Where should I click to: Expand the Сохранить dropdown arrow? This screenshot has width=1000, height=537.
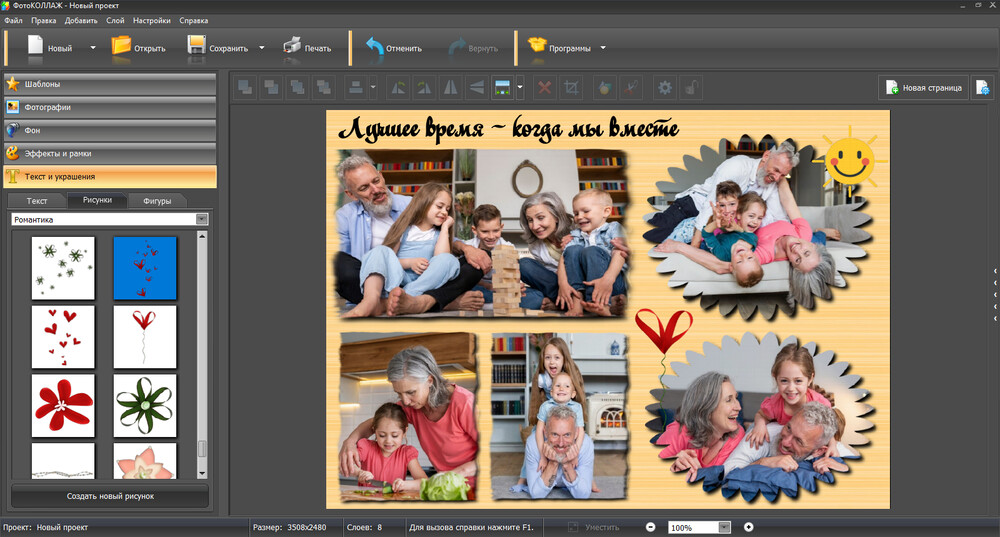pos(261,48)
